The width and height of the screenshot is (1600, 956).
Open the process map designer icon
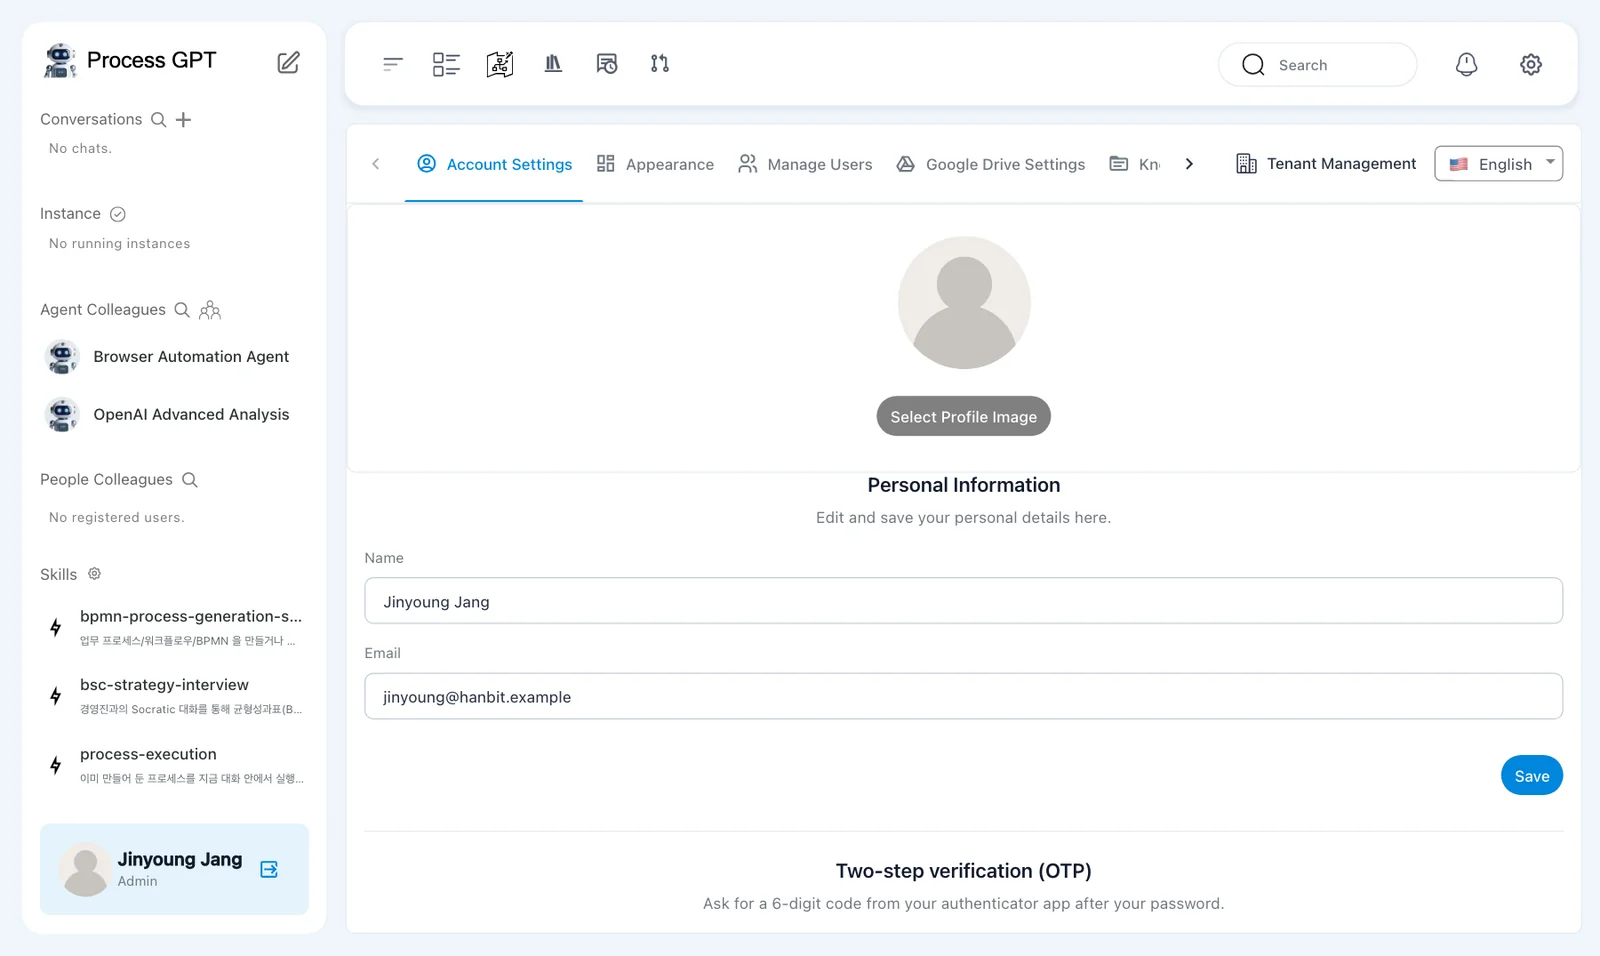500,64
